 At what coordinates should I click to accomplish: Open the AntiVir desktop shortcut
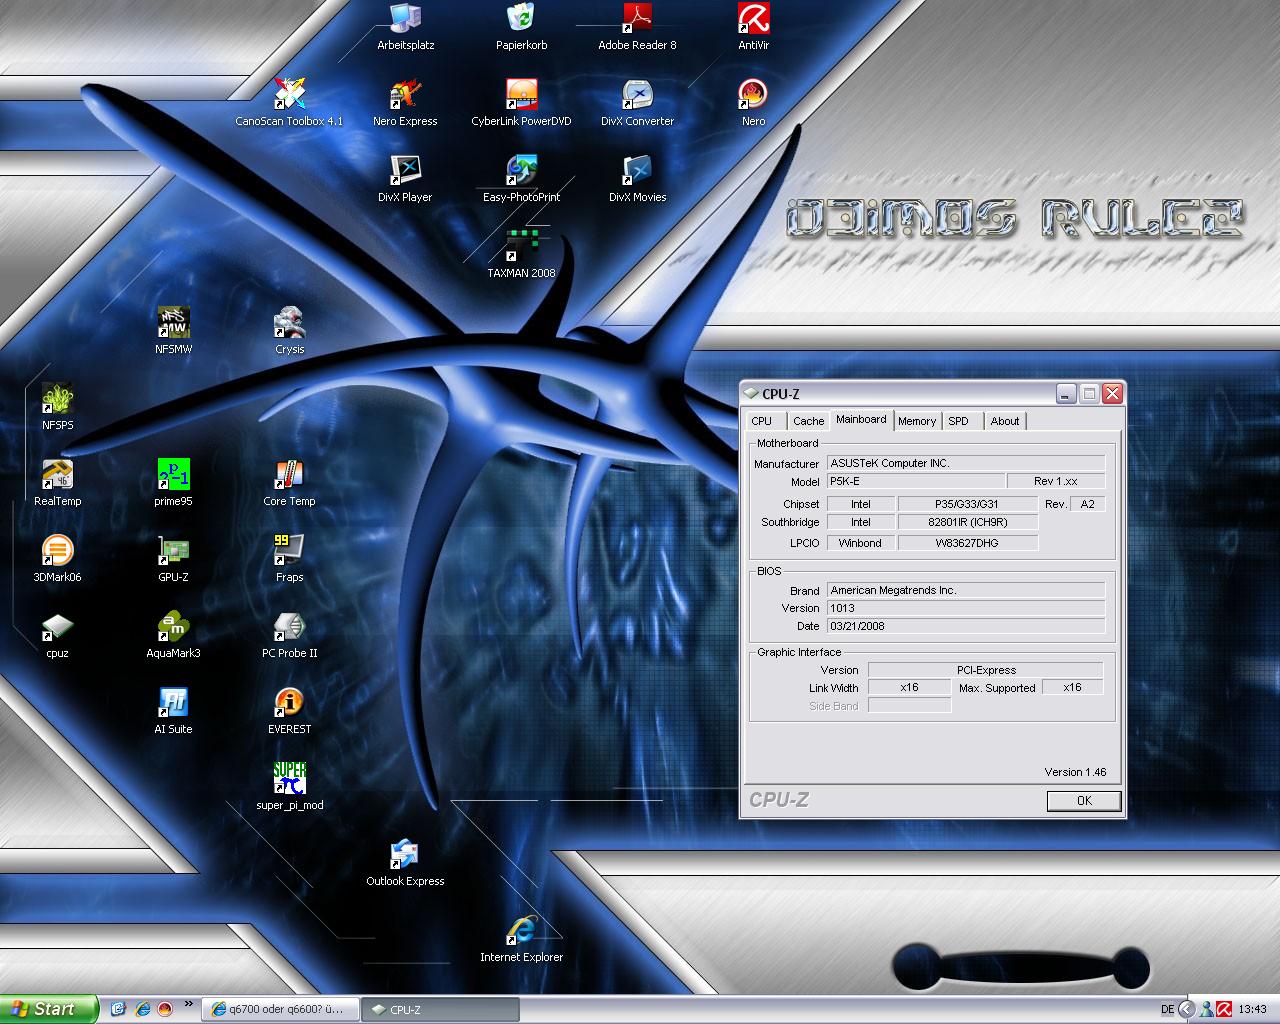[x=753, y=27]
